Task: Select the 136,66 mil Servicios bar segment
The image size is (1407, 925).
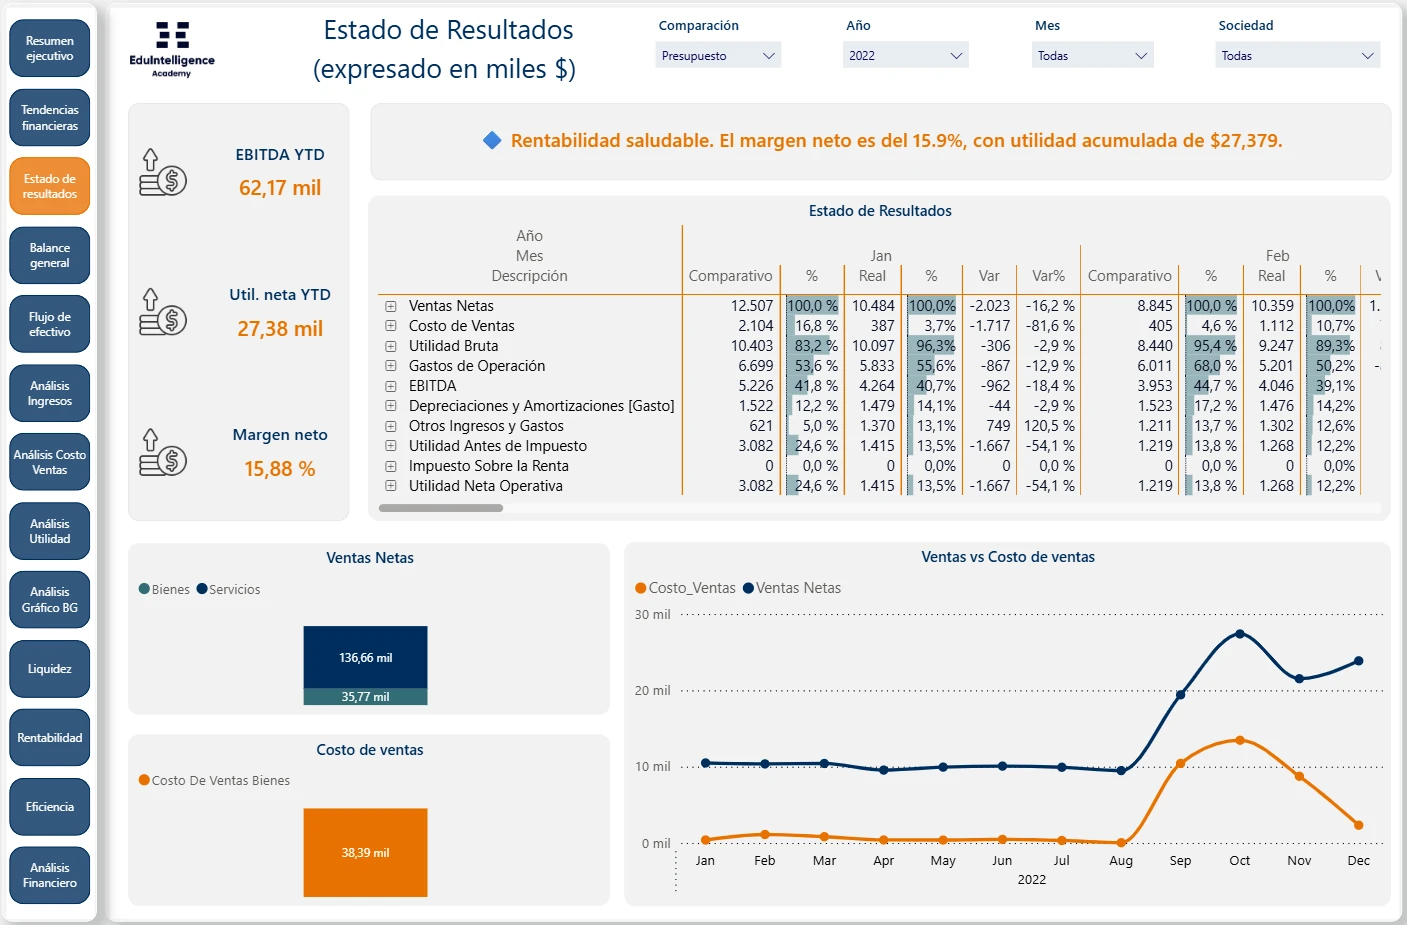Action: (x=366, y=657)
